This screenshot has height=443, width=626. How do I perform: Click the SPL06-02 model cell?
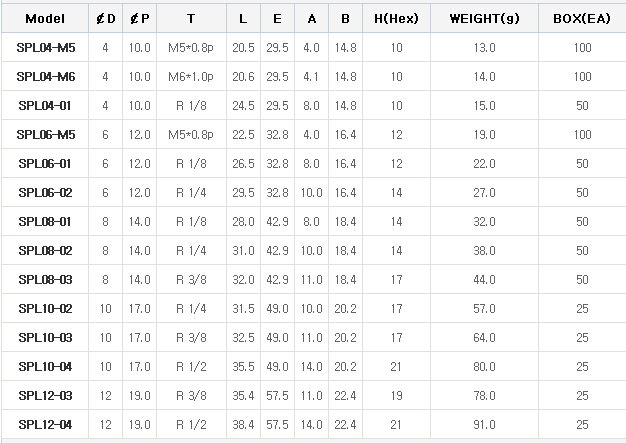click(x=45, y=192)
